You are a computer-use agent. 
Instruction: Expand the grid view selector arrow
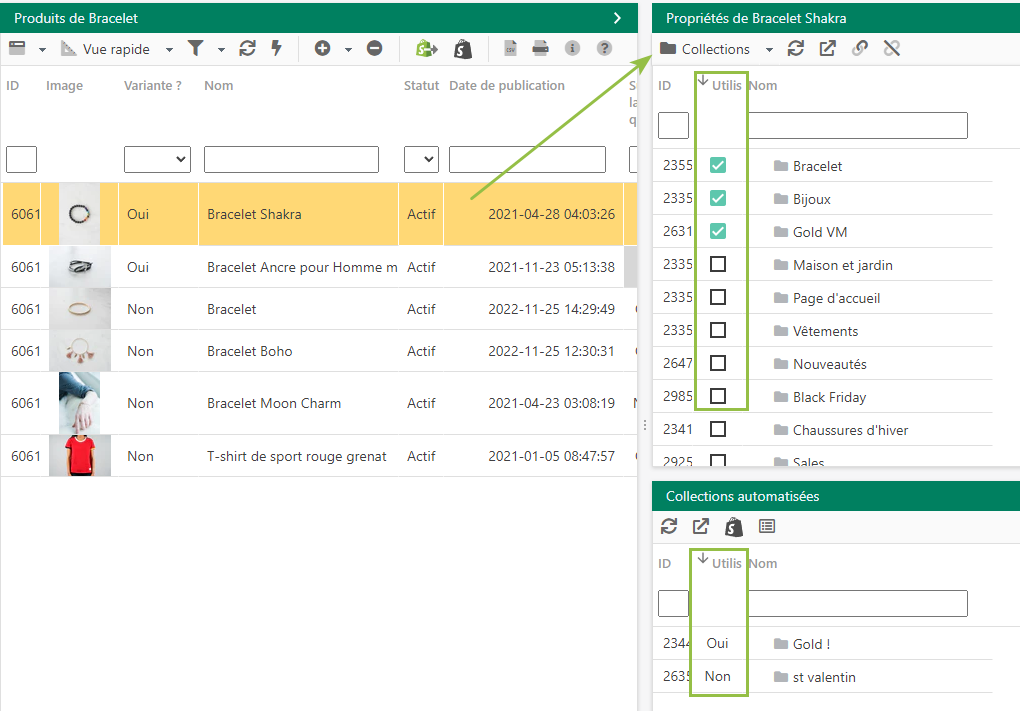(42, 49)
